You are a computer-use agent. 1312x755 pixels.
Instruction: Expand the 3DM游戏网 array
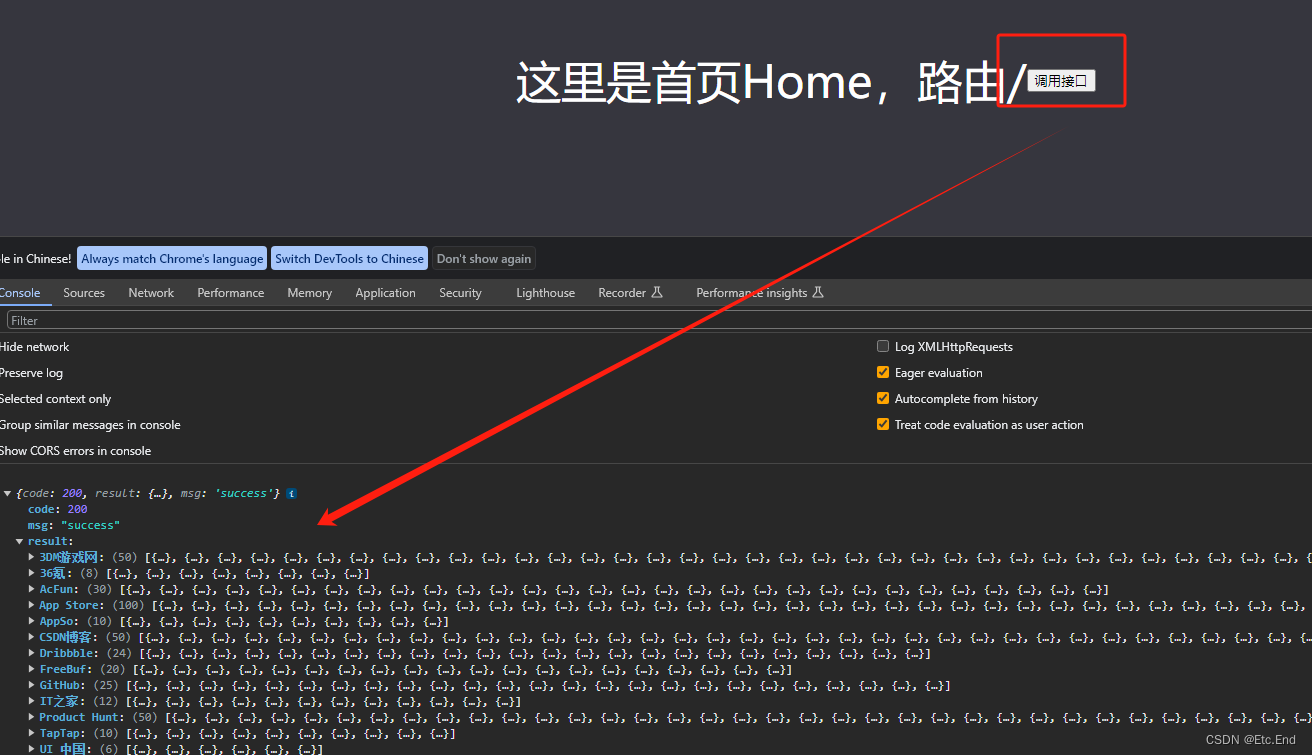[32, 557]
